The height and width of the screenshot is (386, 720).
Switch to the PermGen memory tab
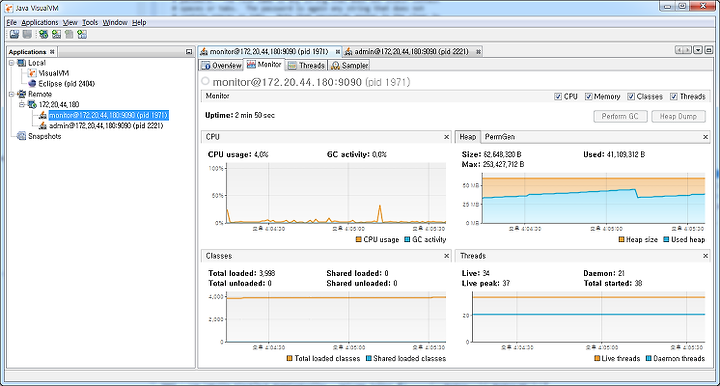pyautogui.click(x=500, y=137)
